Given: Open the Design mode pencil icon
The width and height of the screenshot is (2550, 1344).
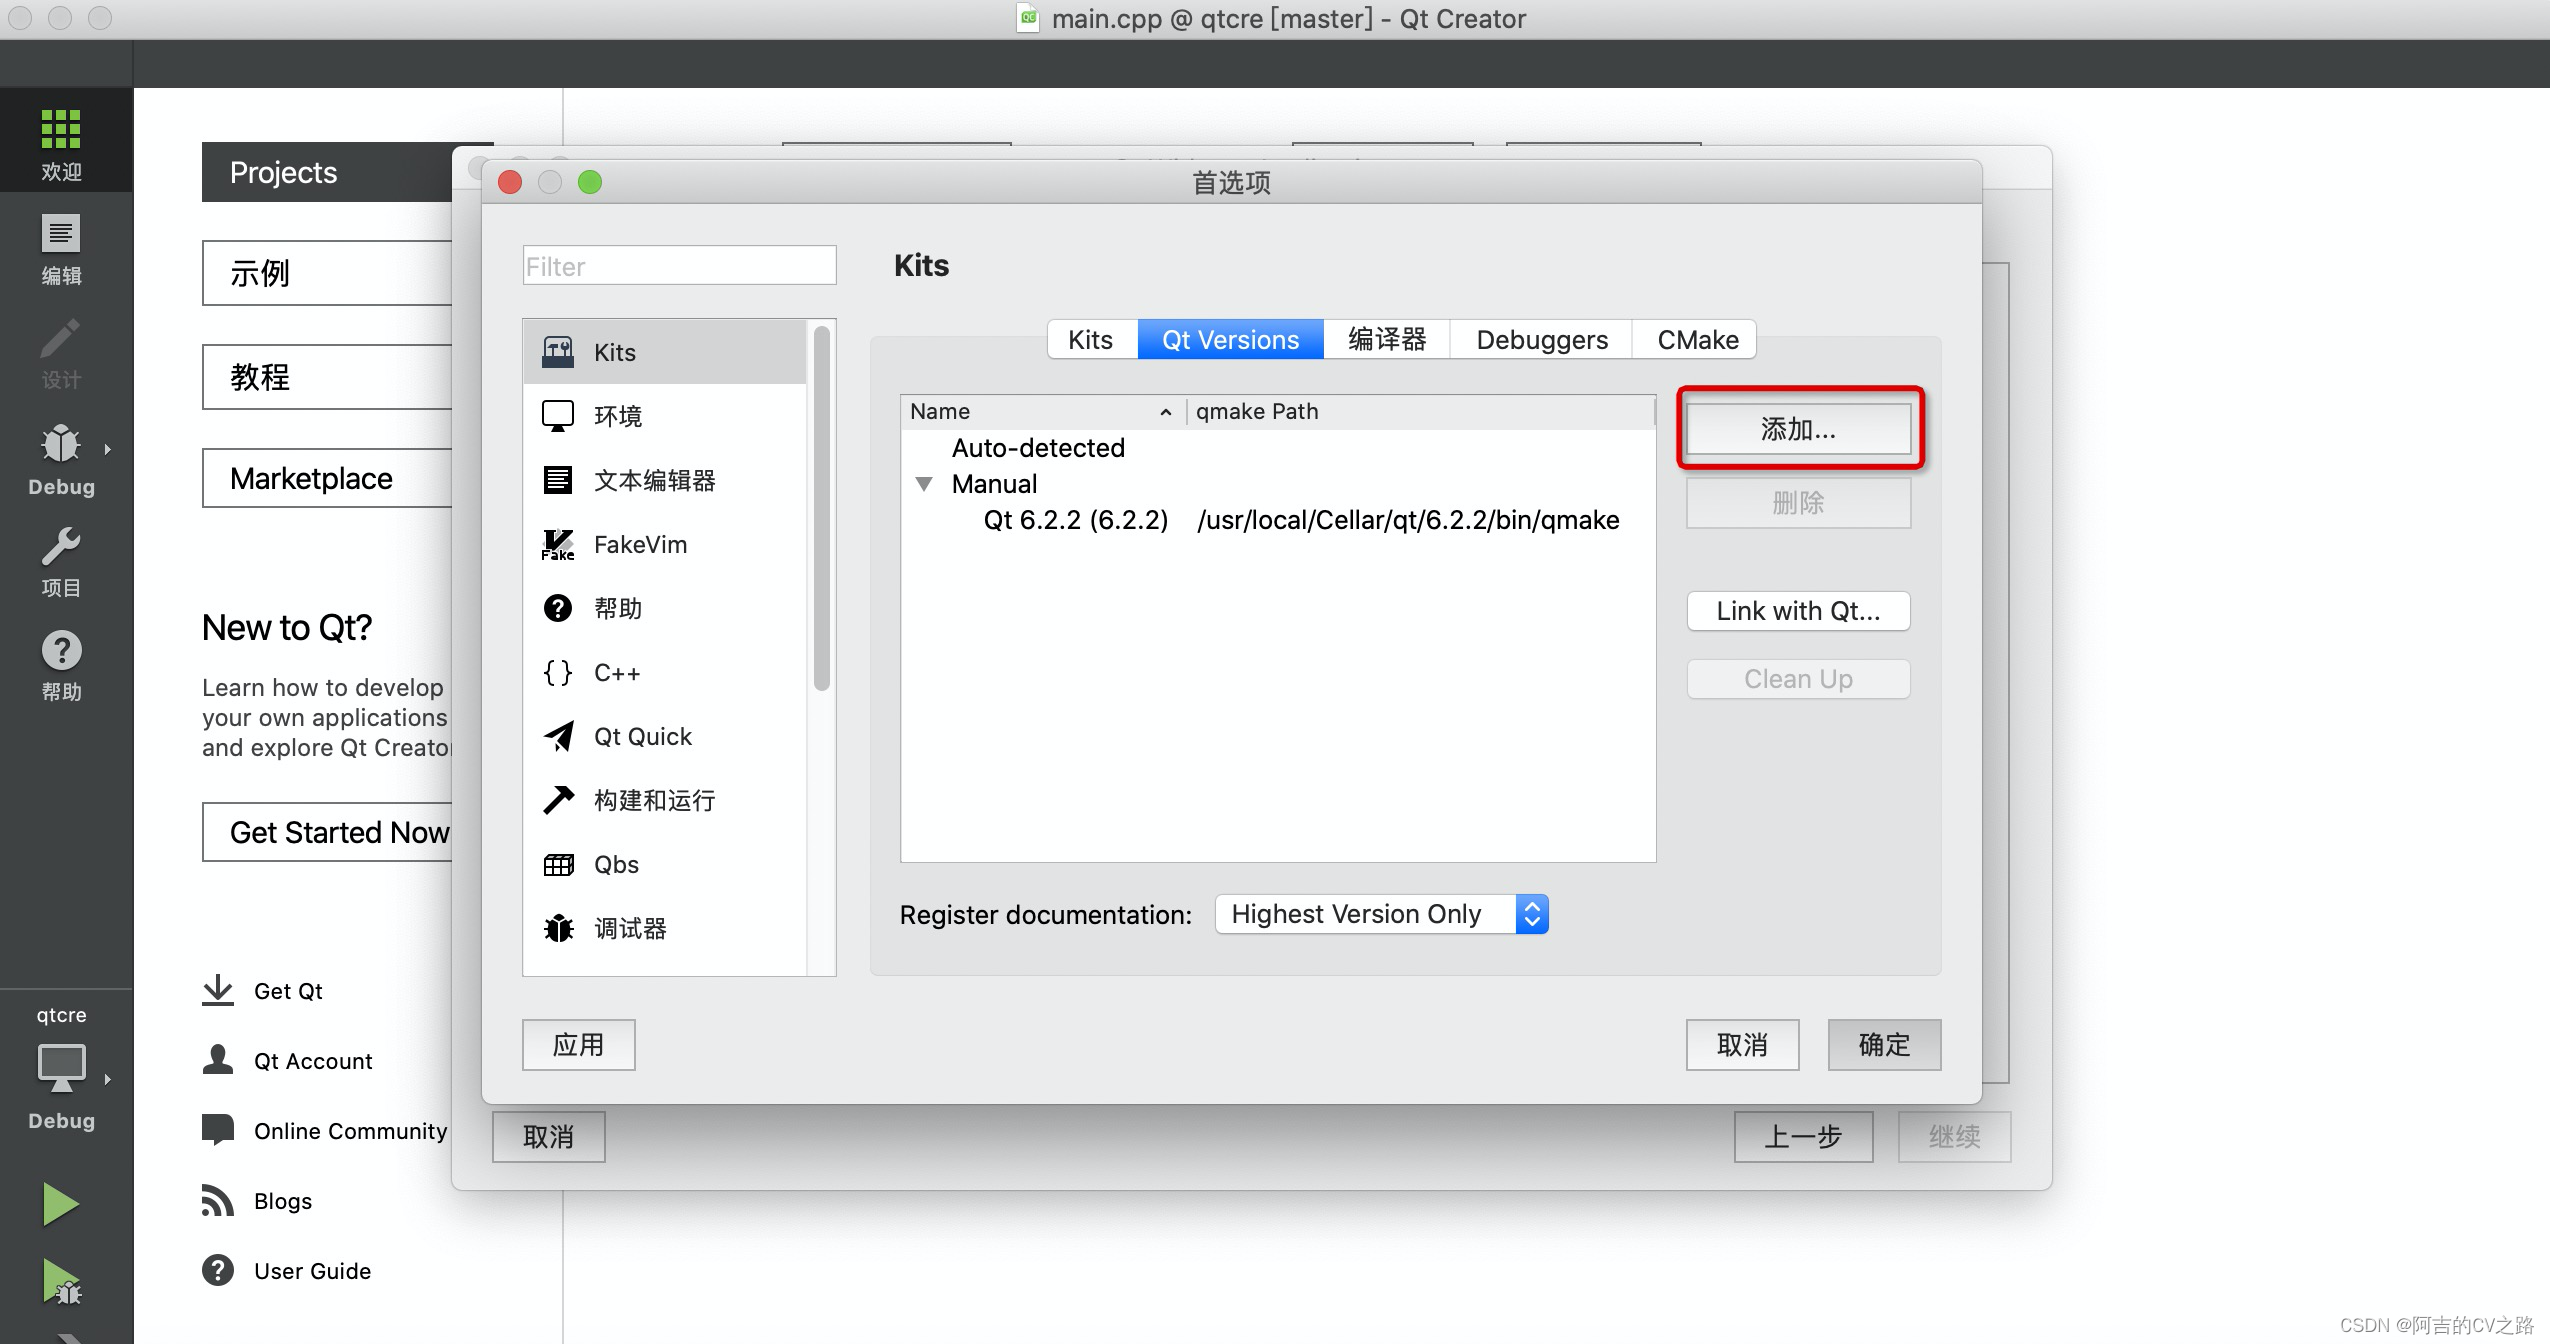Looking at the screenshot, I should tap(61, 338).
